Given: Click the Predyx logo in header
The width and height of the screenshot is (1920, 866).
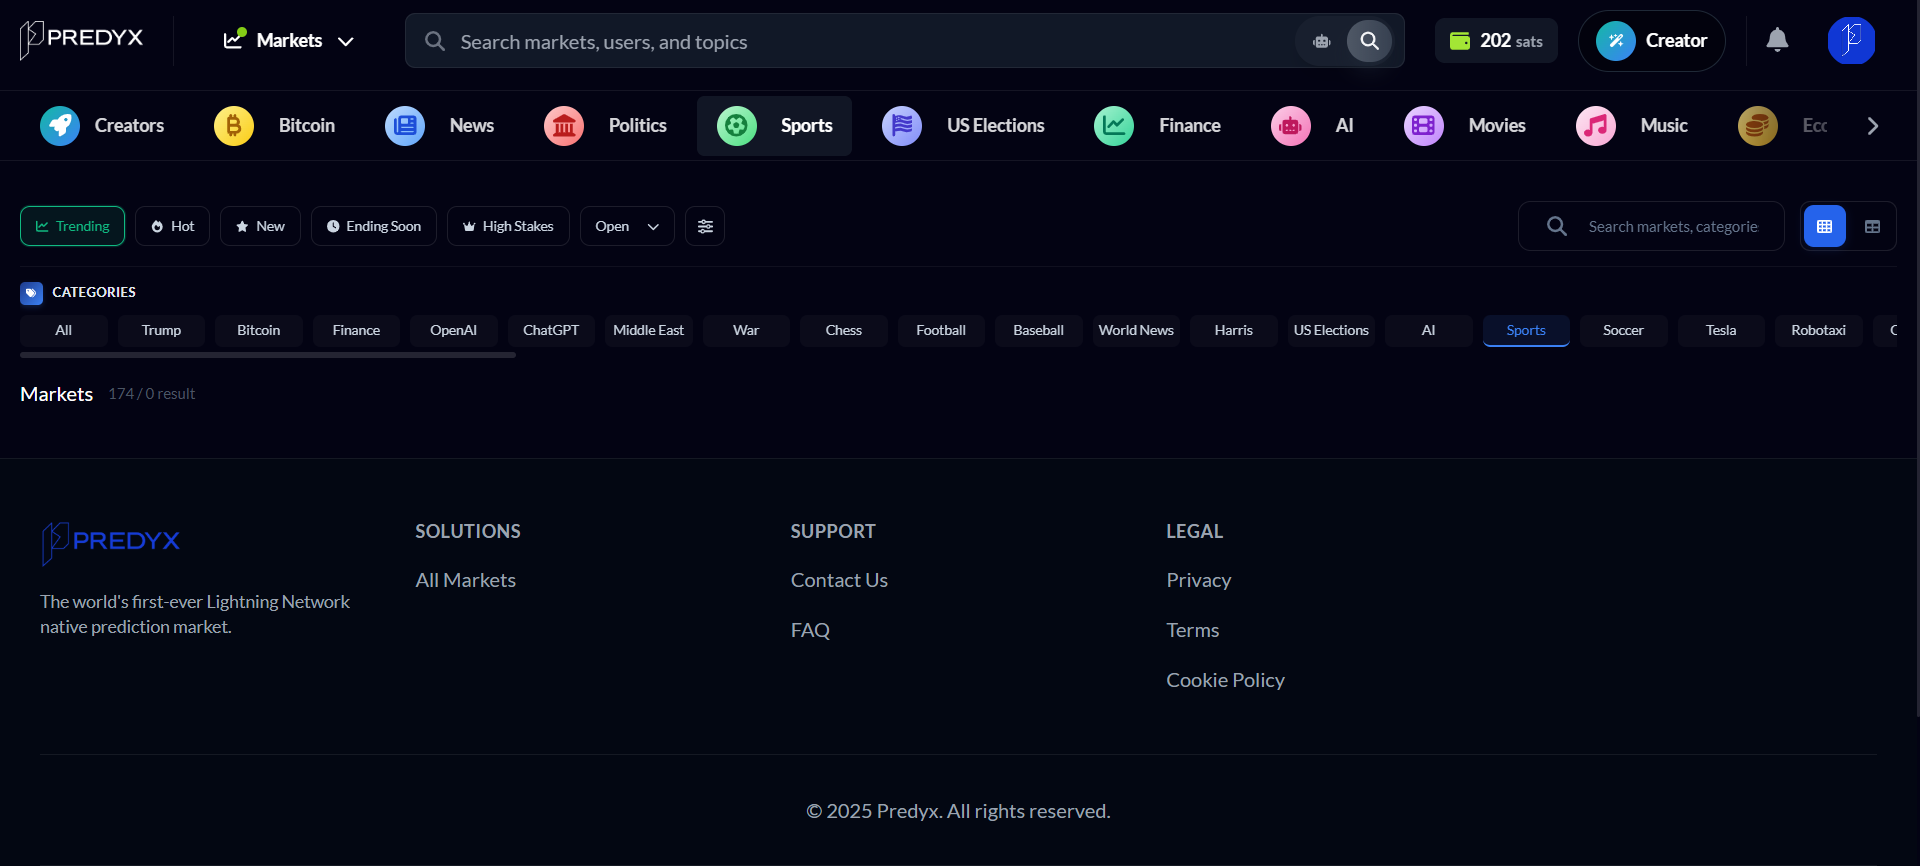Looking at the screenshot, I should tap(82, 39).
